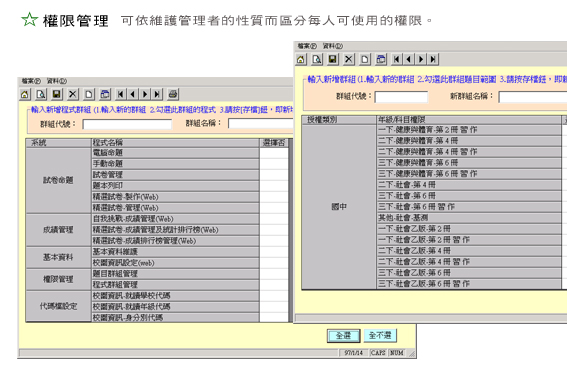Click the delete X icon in the 題目群組 window
Image resolution: width=567 pixels, height=369 pixels.
pyautogui.click(x=349, y=59)
